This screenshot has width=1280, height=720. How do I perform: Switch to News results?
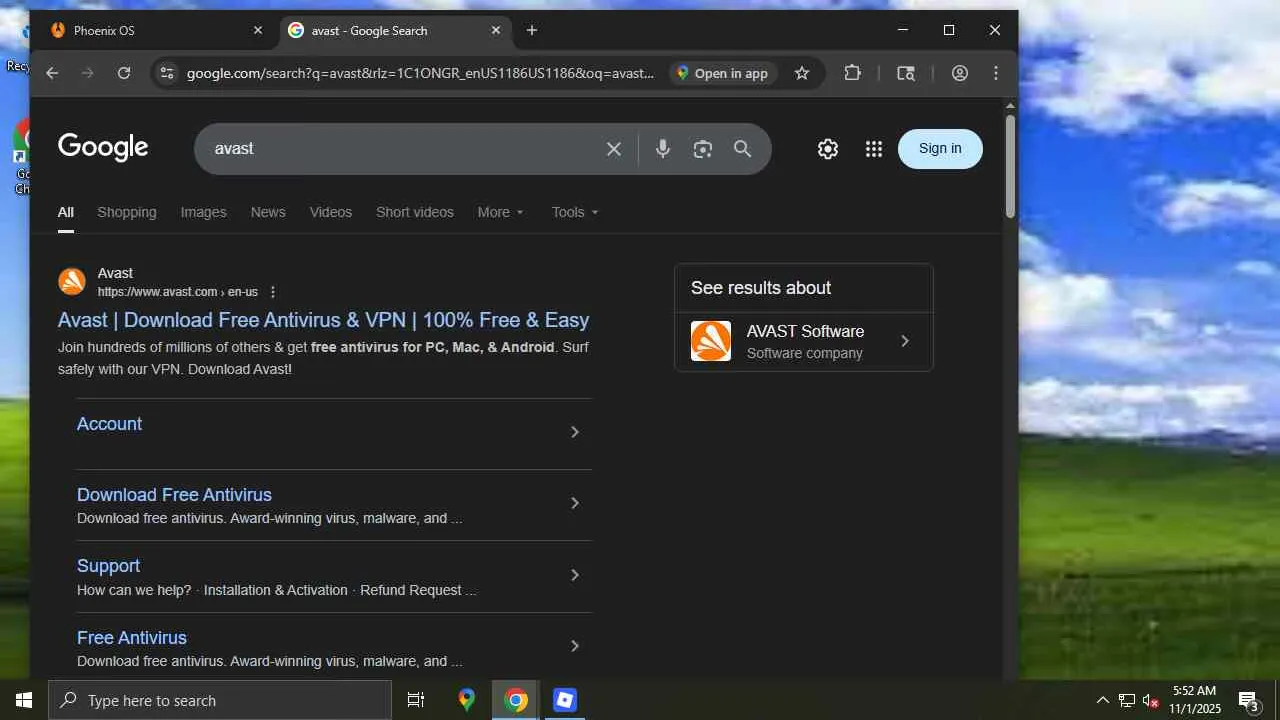(x=268, y=212)
